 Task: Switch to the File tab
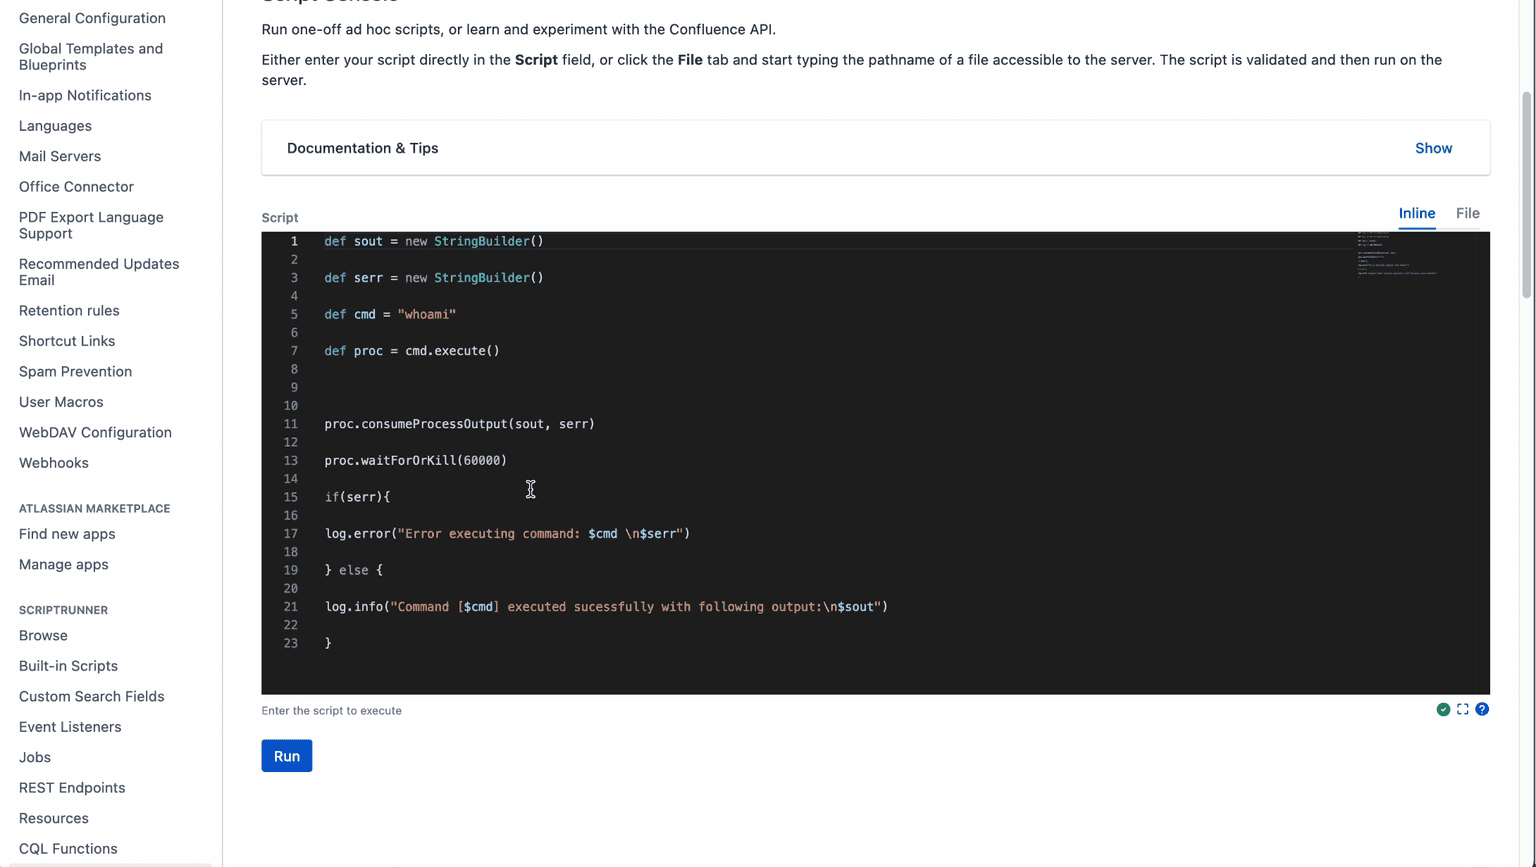point(1467,213)
